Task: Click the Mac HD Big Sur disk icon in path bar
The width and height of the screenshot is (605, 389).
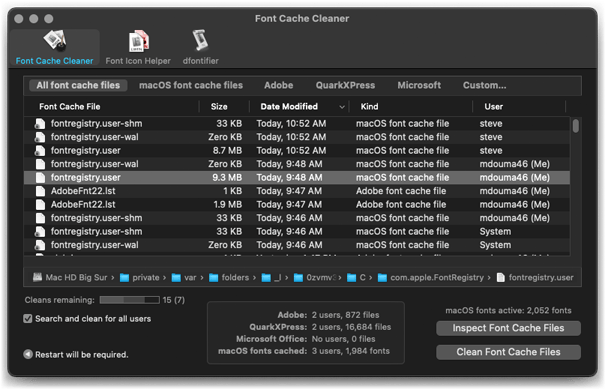Action: (37, 277)
